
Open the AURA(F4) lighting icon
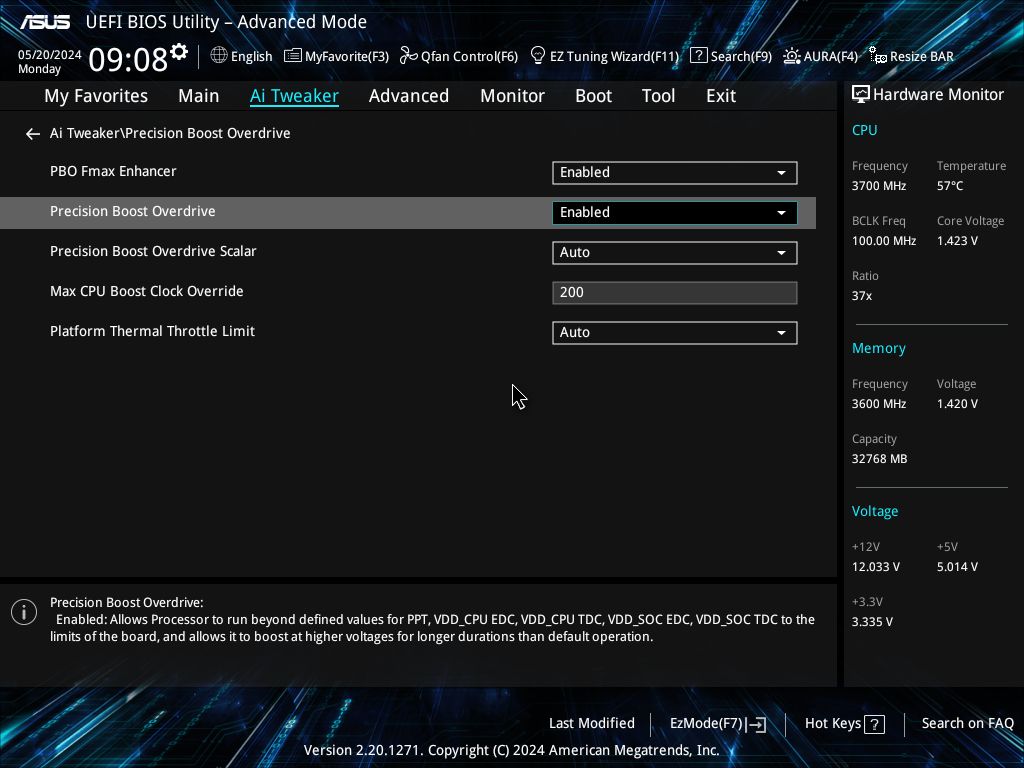coord(792,56)
